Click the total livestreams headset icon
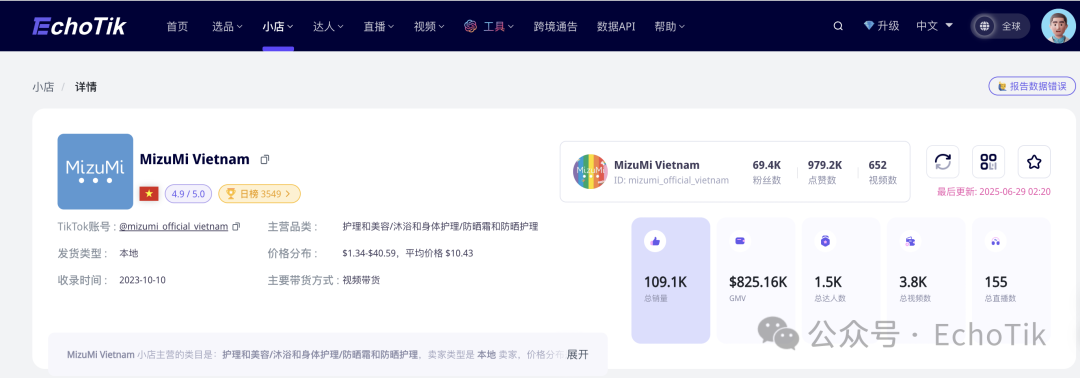 995,241
